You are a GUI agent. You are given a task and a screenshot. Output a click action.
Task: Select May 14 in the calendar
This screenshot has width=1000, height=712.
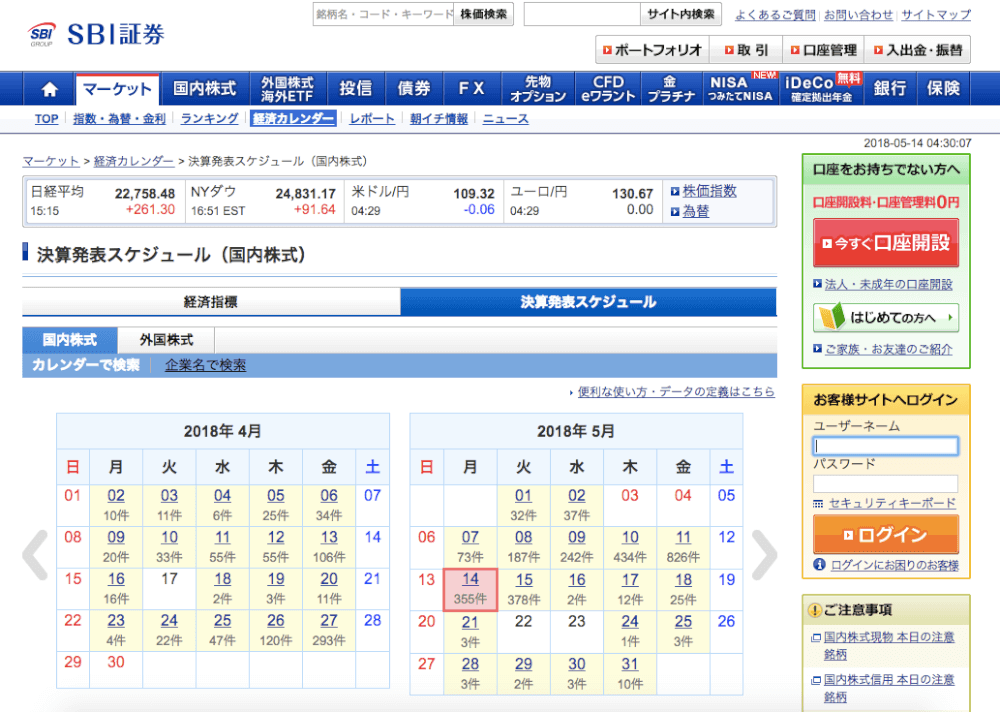point(470,590)
